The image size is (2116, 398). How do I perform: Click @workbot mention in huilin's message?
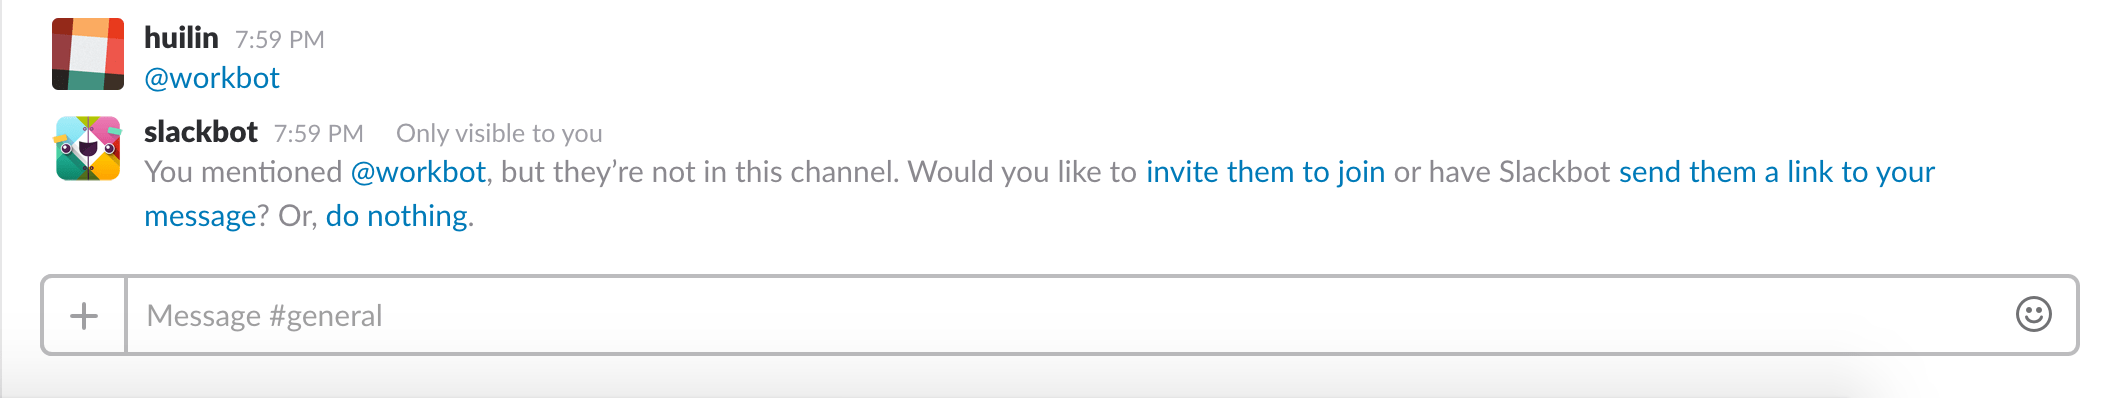click(x=212, y=78)
